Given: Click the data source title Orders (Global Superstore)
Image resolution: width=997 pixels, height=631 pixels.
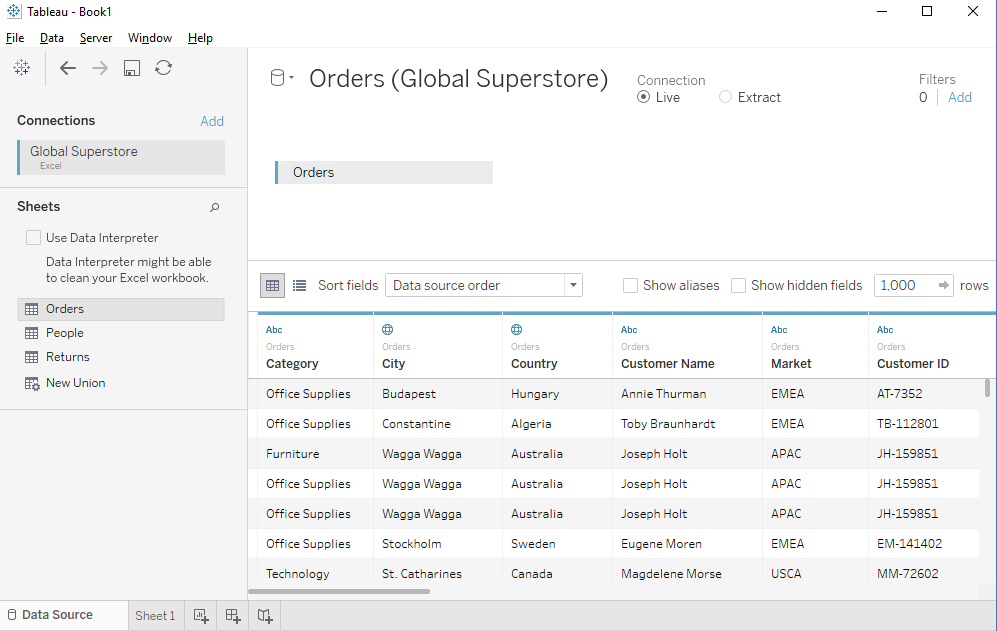Looking at the screenshot, I should coord(458,79).
